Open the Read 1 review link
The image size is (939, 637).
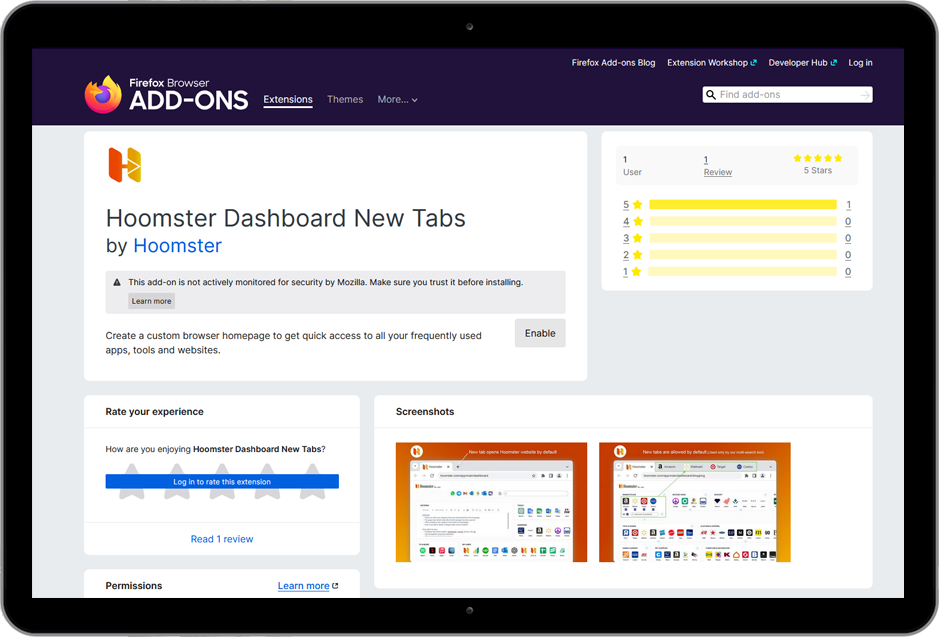tap(222, 539)
